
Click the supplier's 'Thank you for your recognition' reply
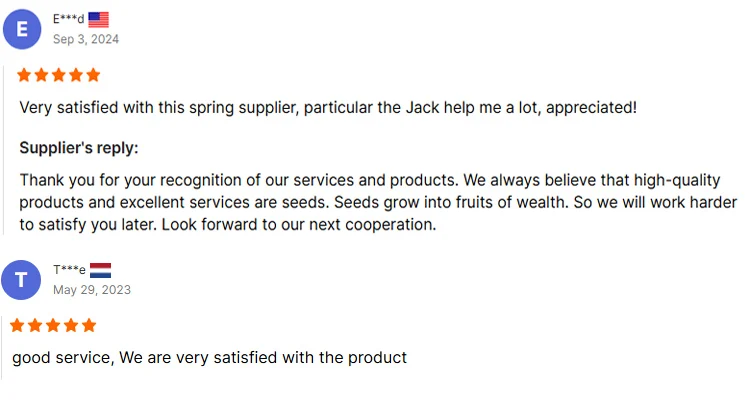pyautogui.click(x=378, y=202)
